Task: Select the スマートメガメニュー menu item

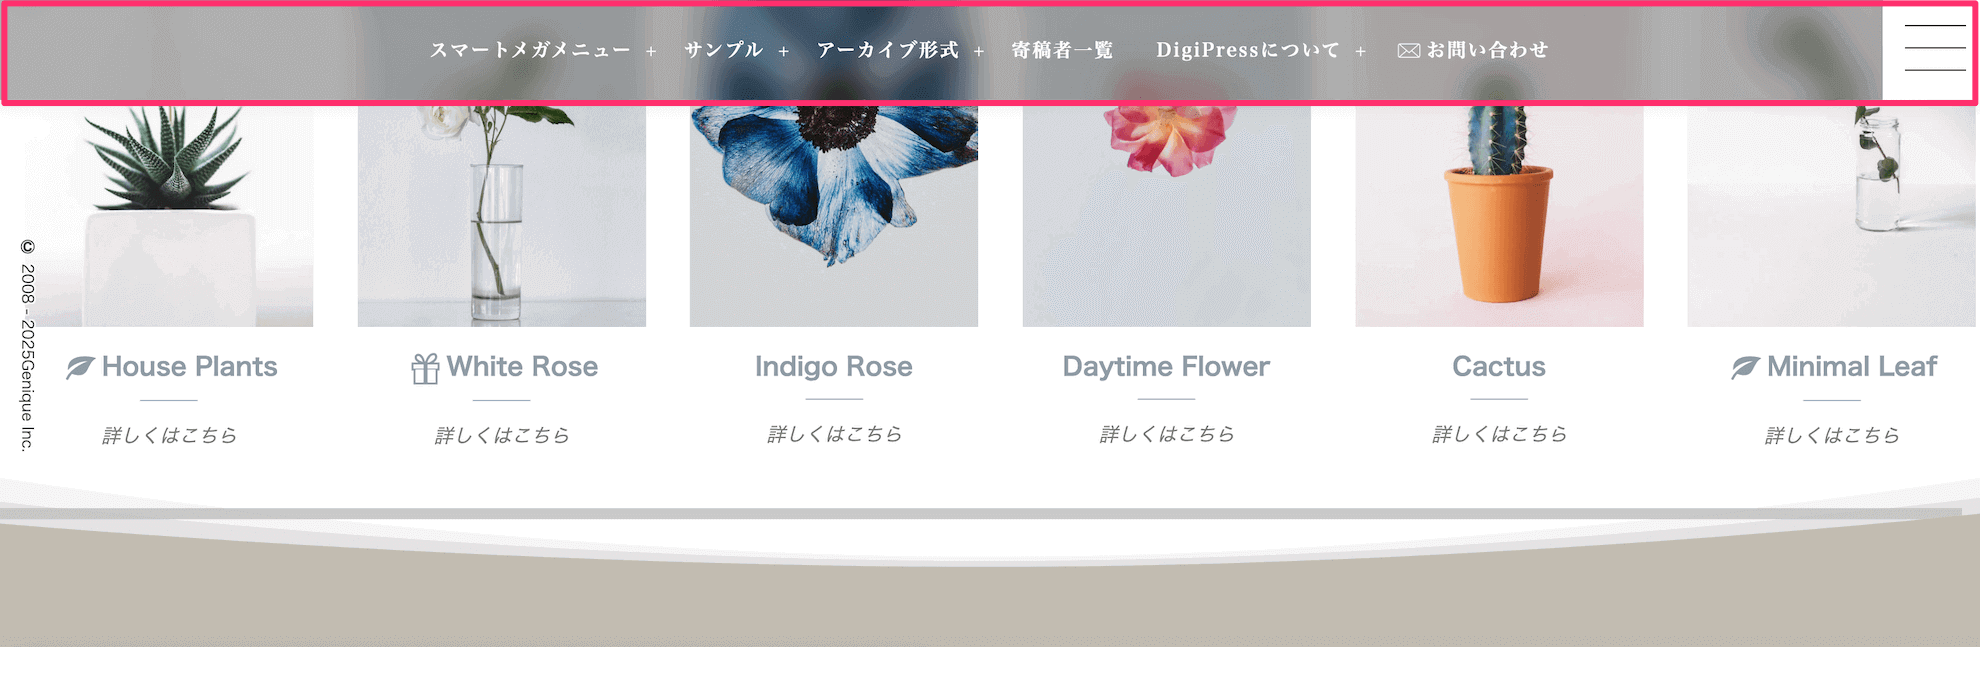Action: coord(530,50)
